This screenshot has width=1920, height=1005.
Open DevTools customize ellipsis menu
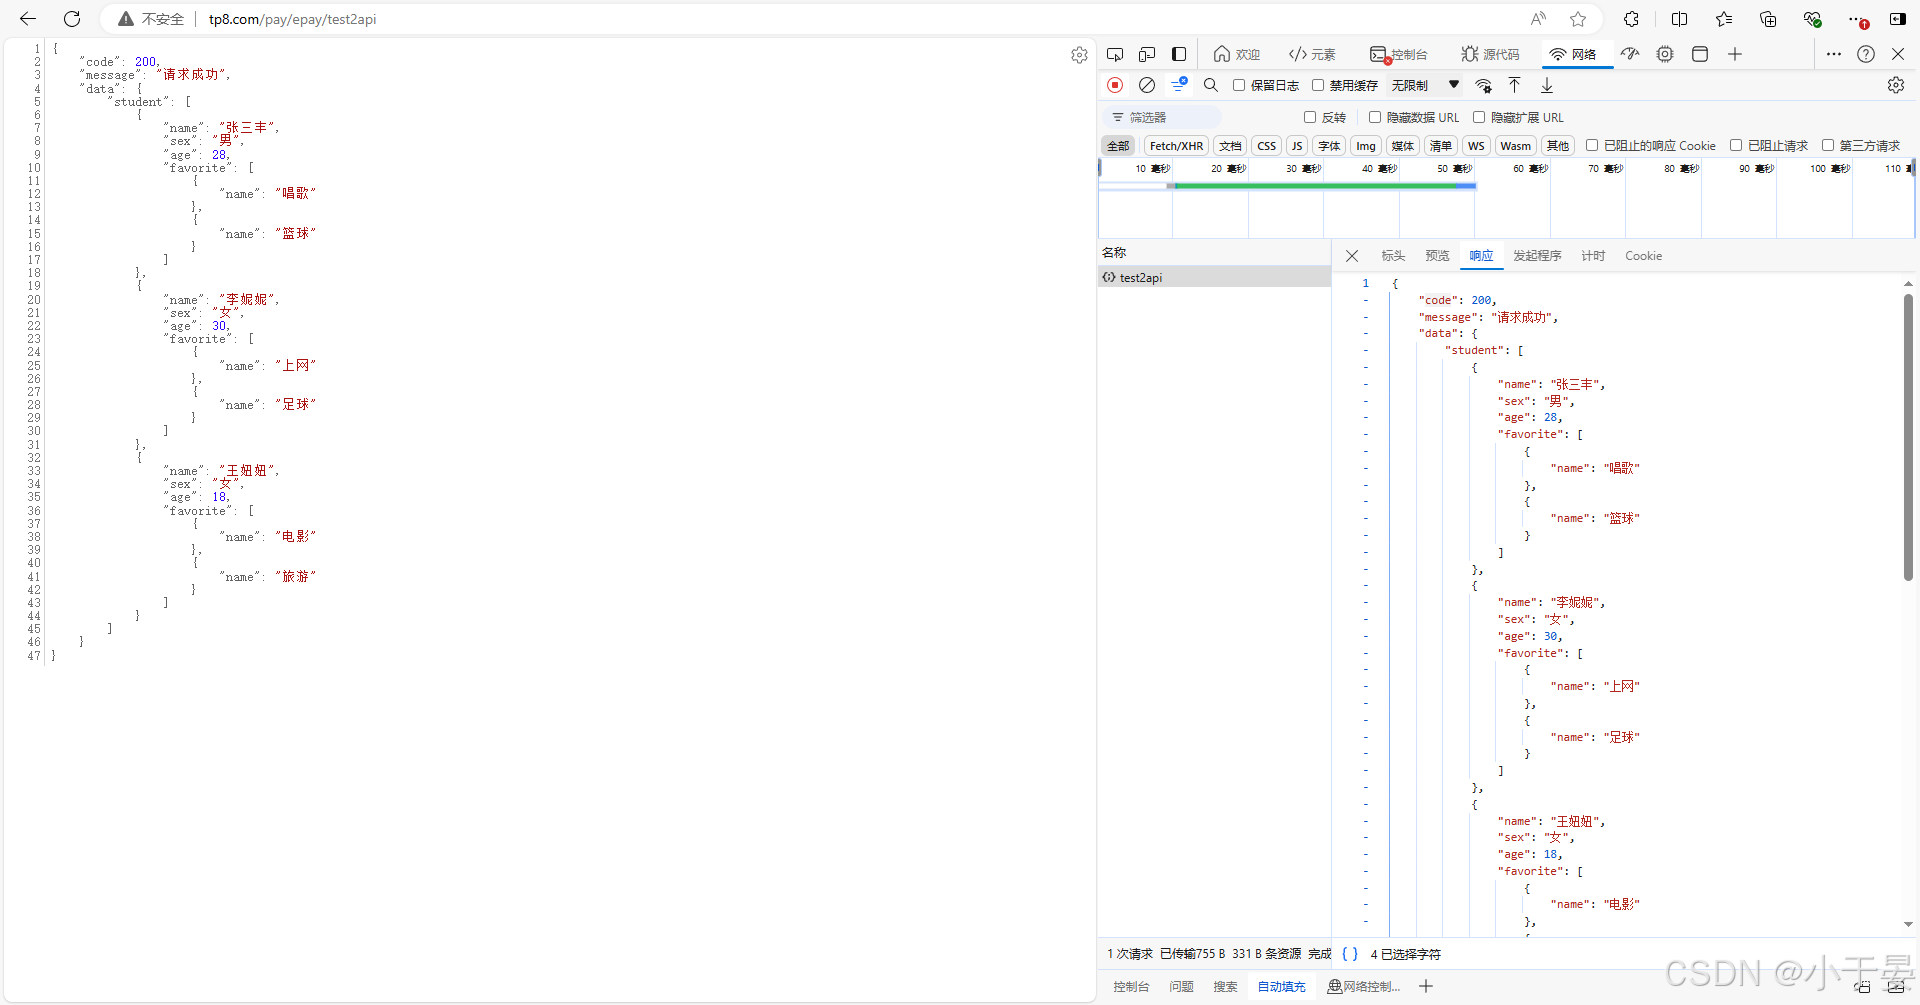tap(1833, 54)
